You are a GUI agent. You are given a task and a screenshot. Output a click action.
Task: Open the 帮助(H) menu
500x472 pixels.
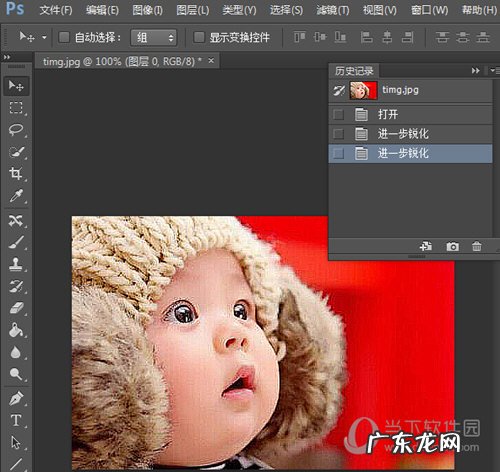pos(479,10)
